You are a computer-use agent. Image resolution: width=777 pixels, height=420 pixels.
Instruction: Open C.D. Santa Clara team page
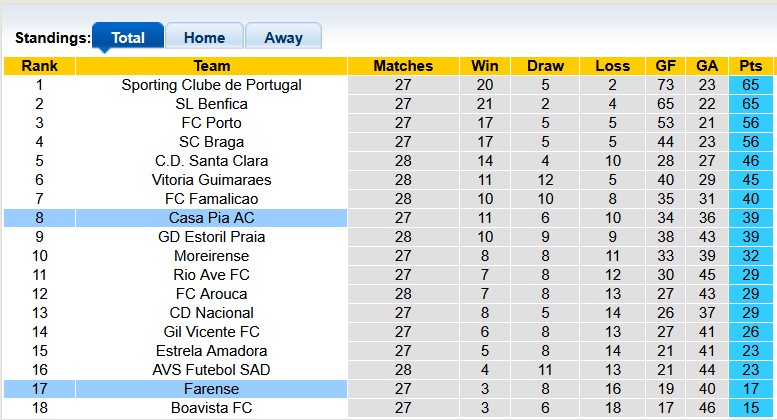[212, 161]
